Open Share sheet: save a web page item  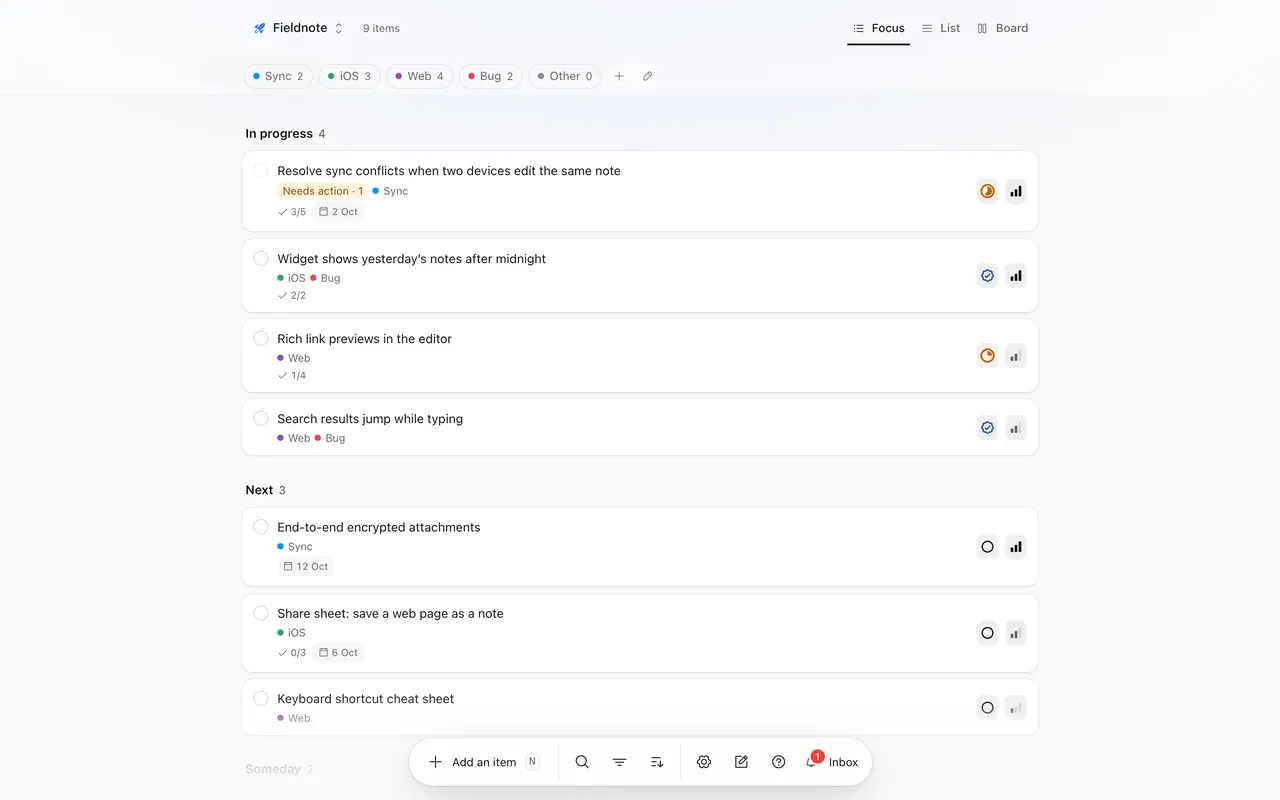click(640, 633)
